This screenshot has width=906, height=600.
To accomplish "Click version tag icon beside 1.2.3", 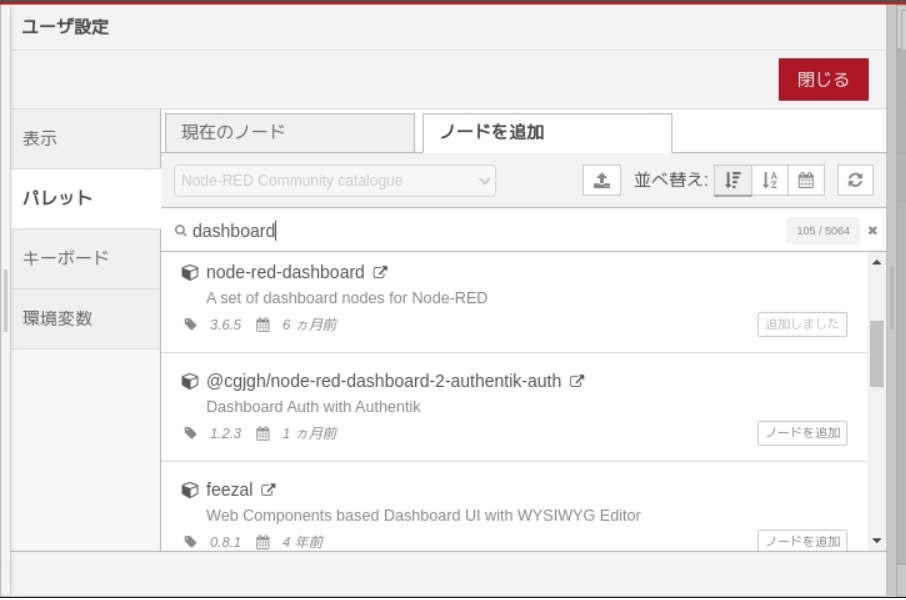I will 191,433.
